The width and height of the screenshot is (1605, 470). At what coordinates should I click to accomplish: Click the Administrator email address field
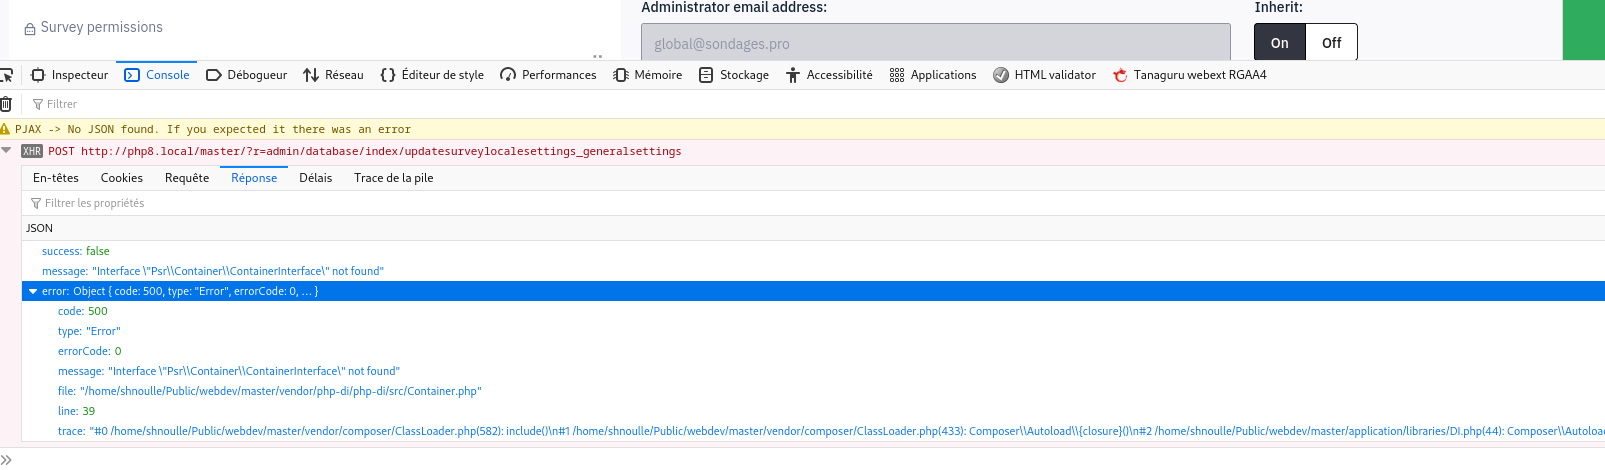935,43
